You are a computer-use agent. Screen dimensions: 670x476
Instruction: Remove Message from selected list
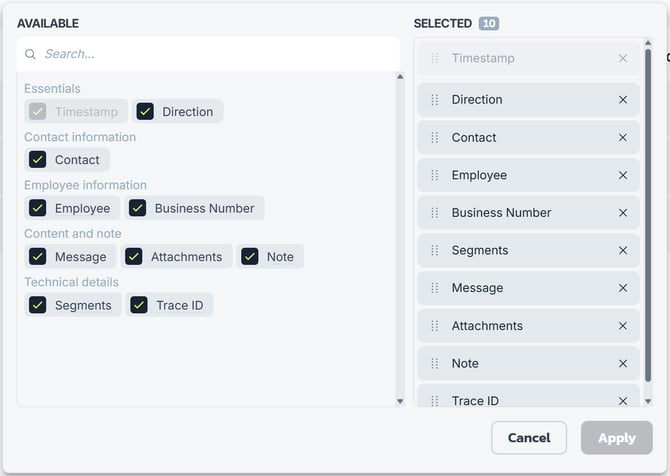[x=623, y=288]
